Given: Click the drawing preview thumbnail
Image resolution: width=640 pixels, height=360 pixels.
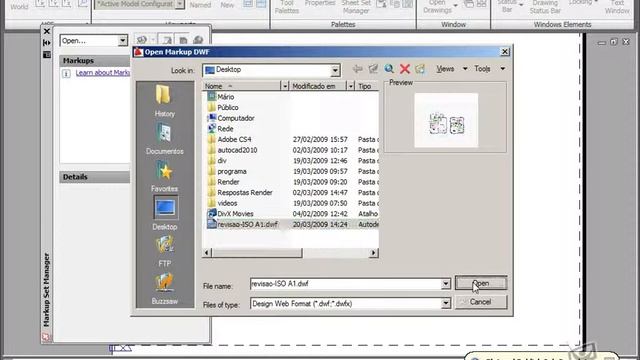Looking at the screenshot, I should (446, 120).
